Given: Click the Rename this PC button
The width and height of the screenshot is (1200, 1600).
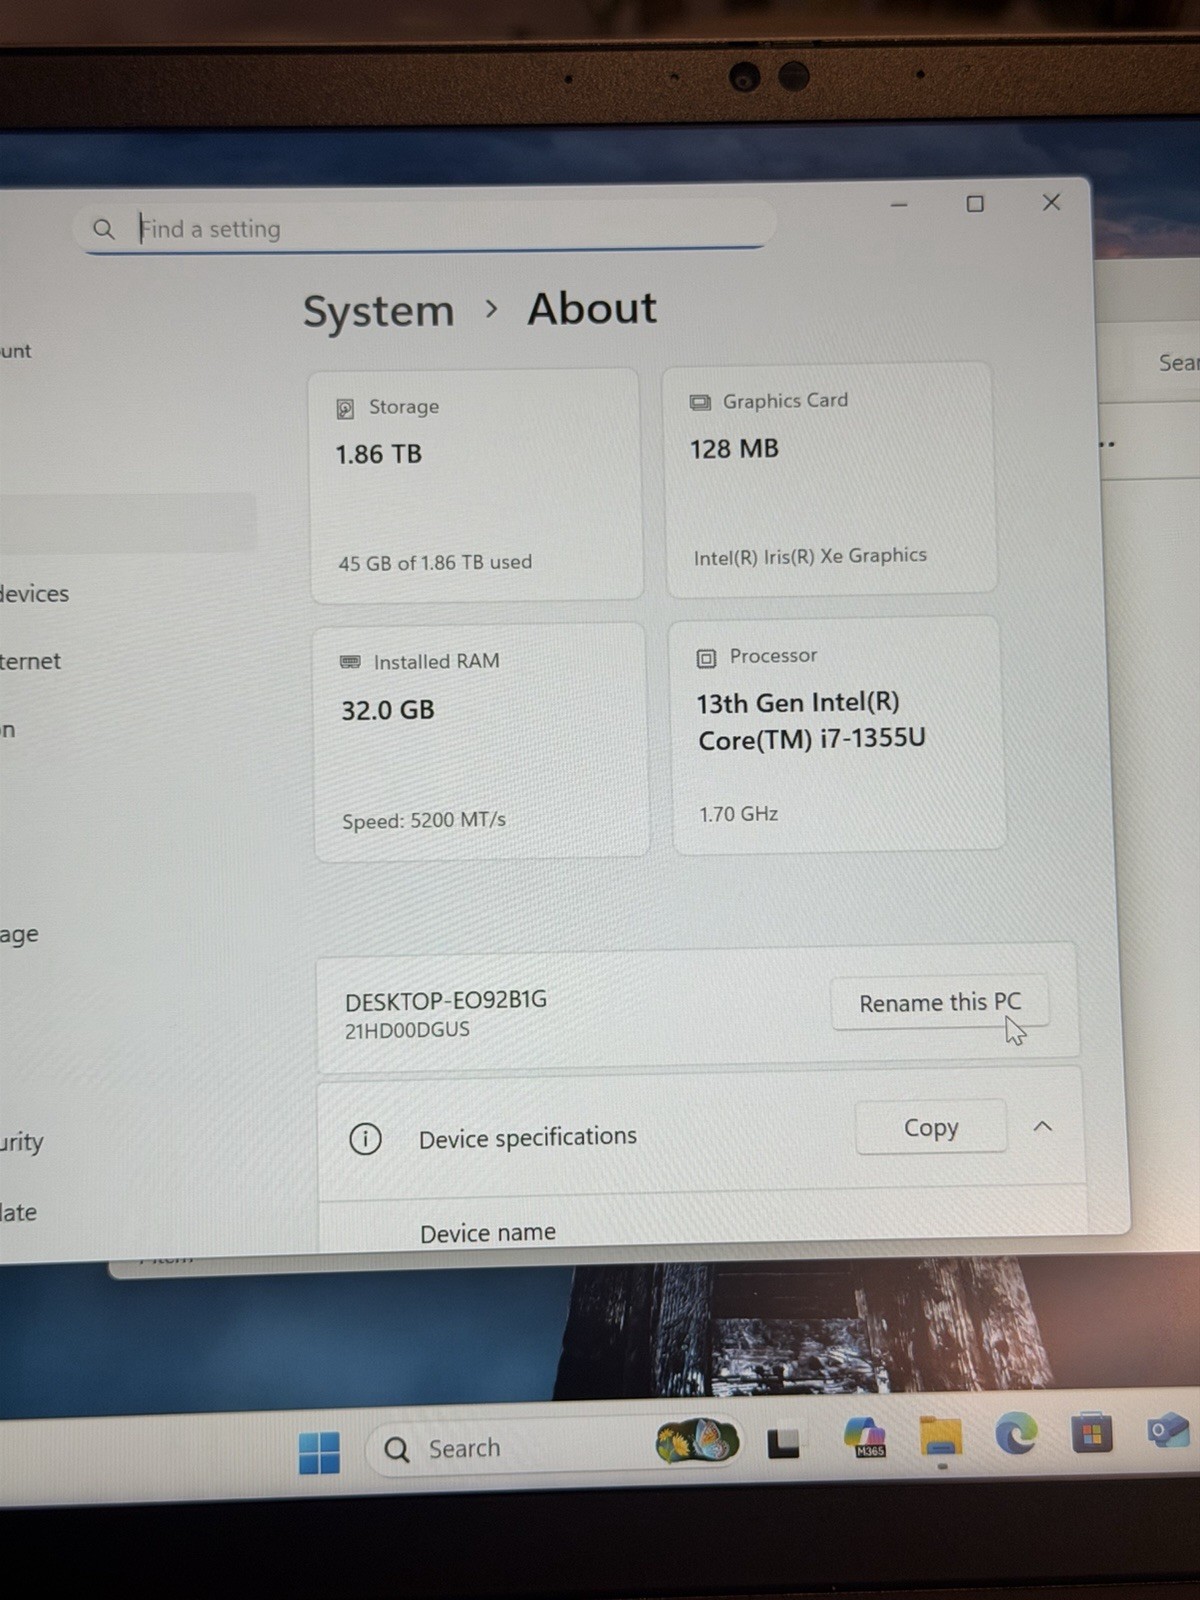Looking at the screenshot, I should coord(940,1002).
